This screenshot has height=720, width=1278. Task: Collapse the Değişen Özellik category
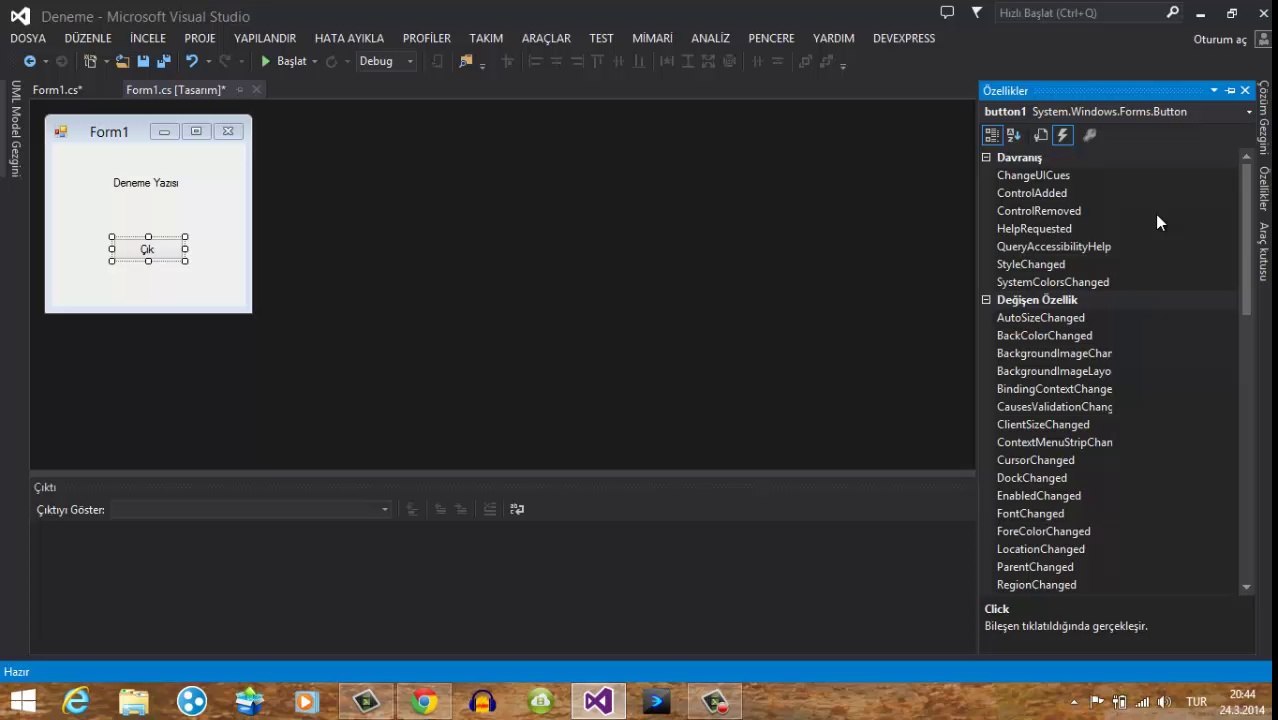[x=986, y=300]
